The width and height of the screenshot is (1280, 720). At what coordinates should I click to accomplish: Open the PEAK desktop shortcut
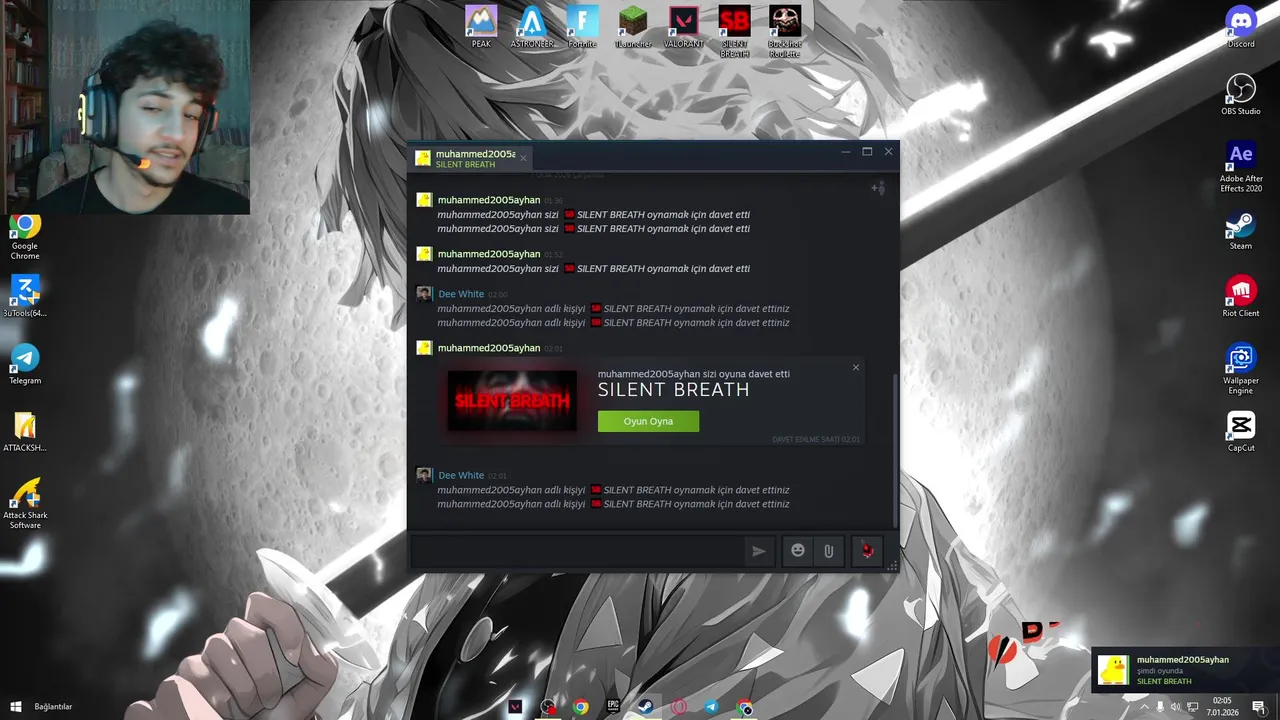point(481,27)
